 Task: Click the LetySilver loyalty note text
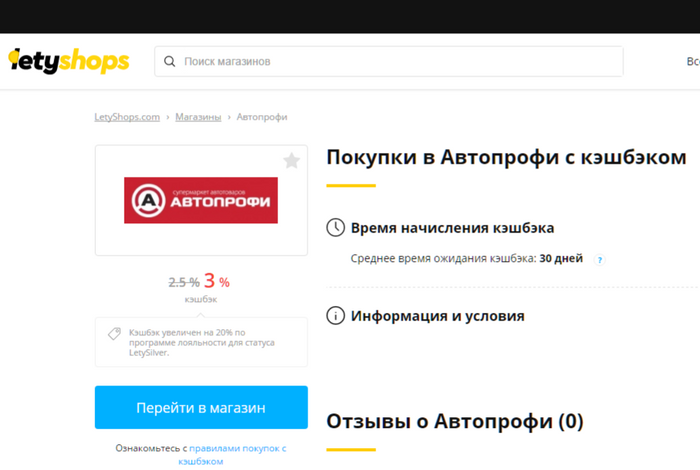tap(202, 342)
